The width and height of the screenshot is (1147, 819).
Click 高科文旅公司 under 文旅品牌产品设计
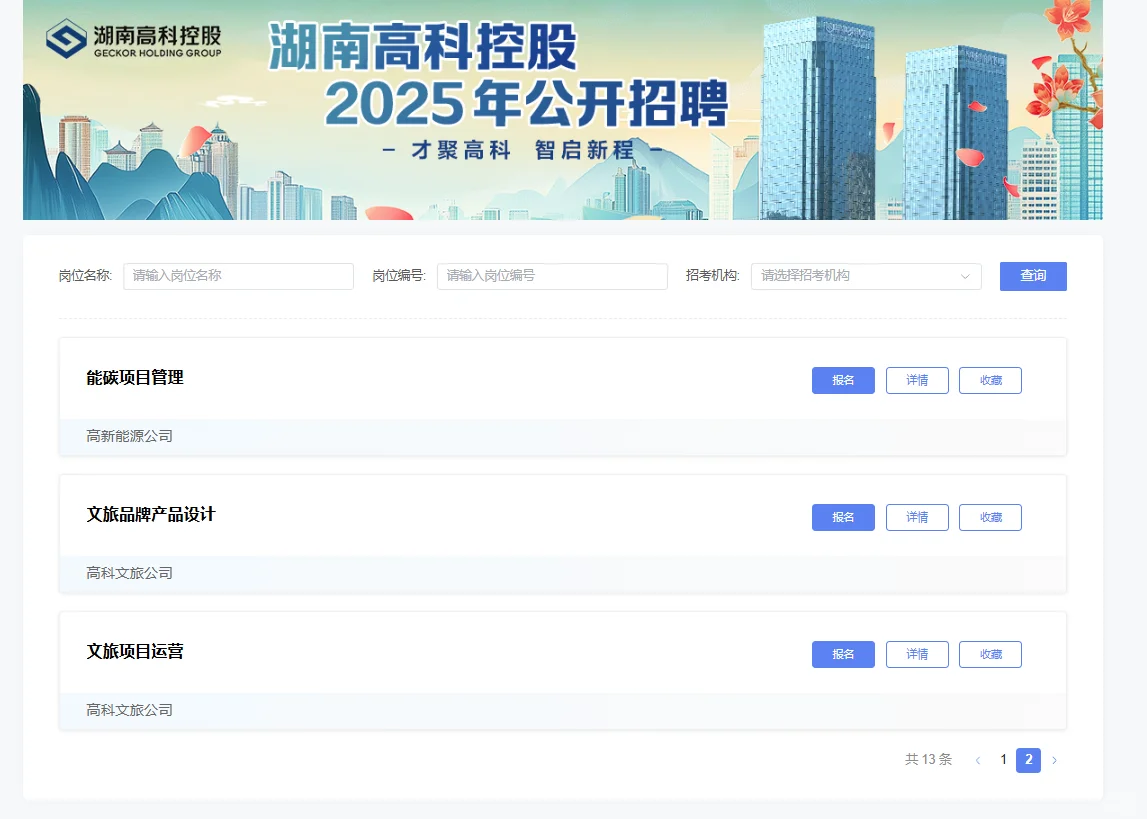tap(129, 573)
